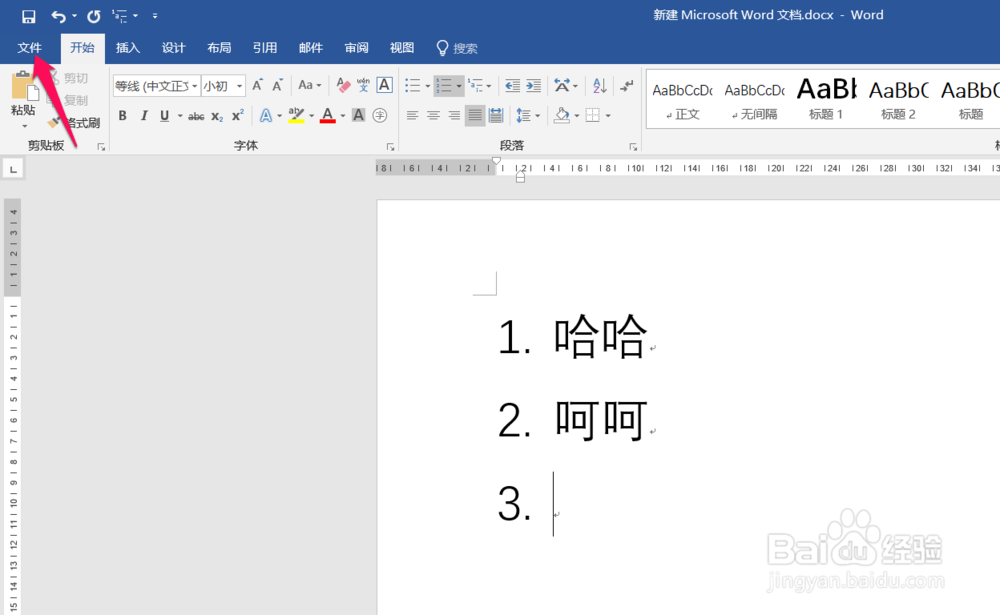Screen dimensions: 1000x615
Task: Click the Phonetic Guide icon
Action: click(364, 85)
